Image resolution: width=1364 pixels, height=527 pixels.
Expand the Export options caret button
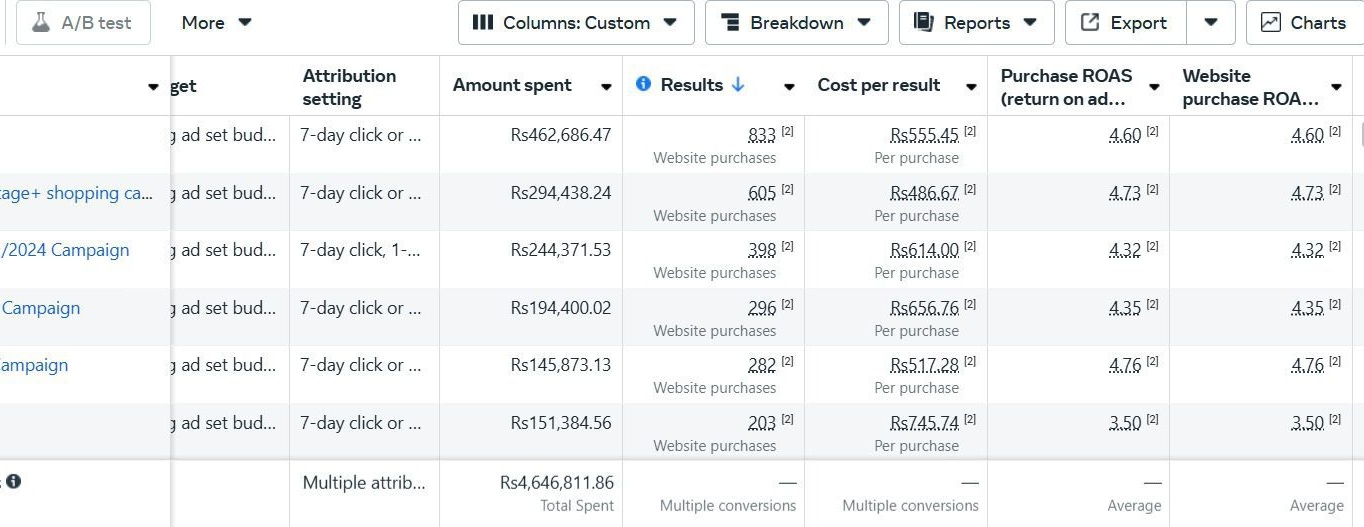coord(1210,23)
